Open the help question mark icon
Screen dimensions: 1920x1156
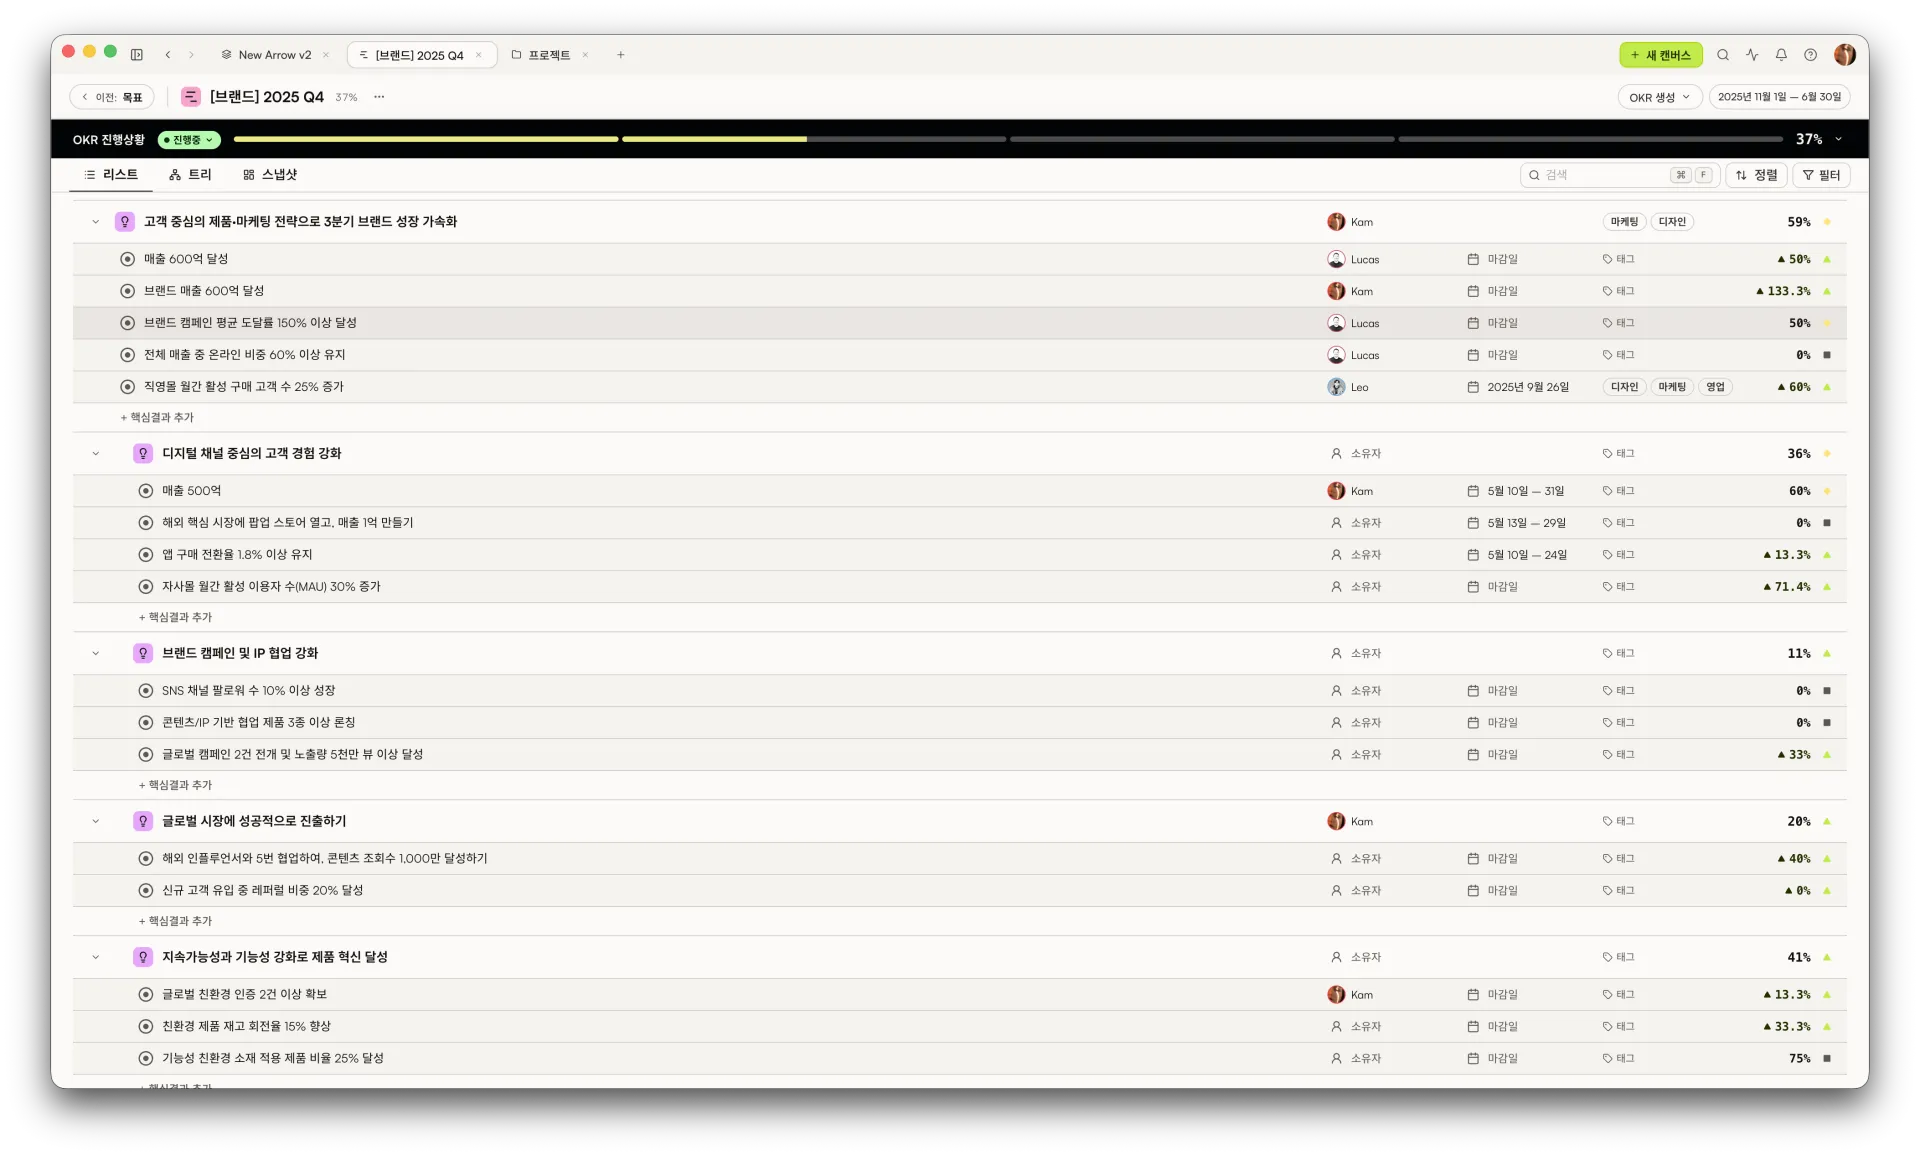point(1810,55)
